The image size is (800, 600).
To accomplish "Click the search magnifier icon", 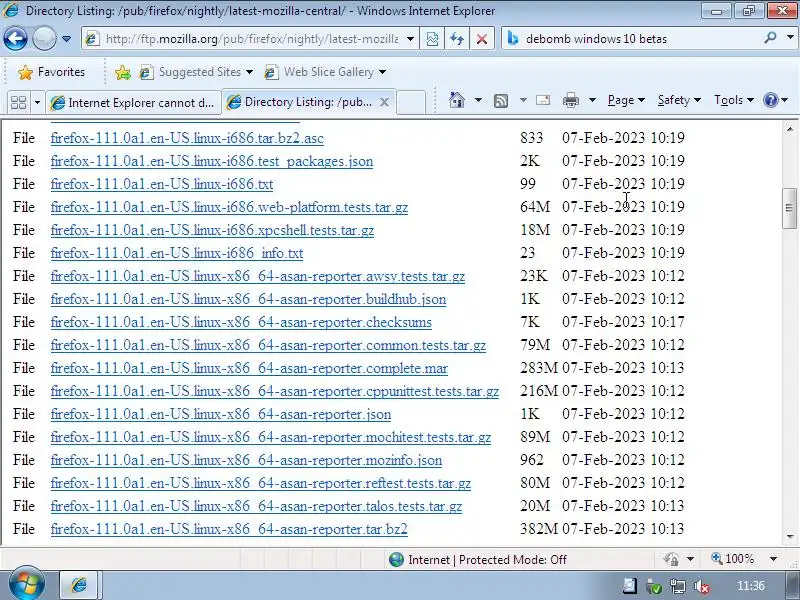I will click(770, 37).
